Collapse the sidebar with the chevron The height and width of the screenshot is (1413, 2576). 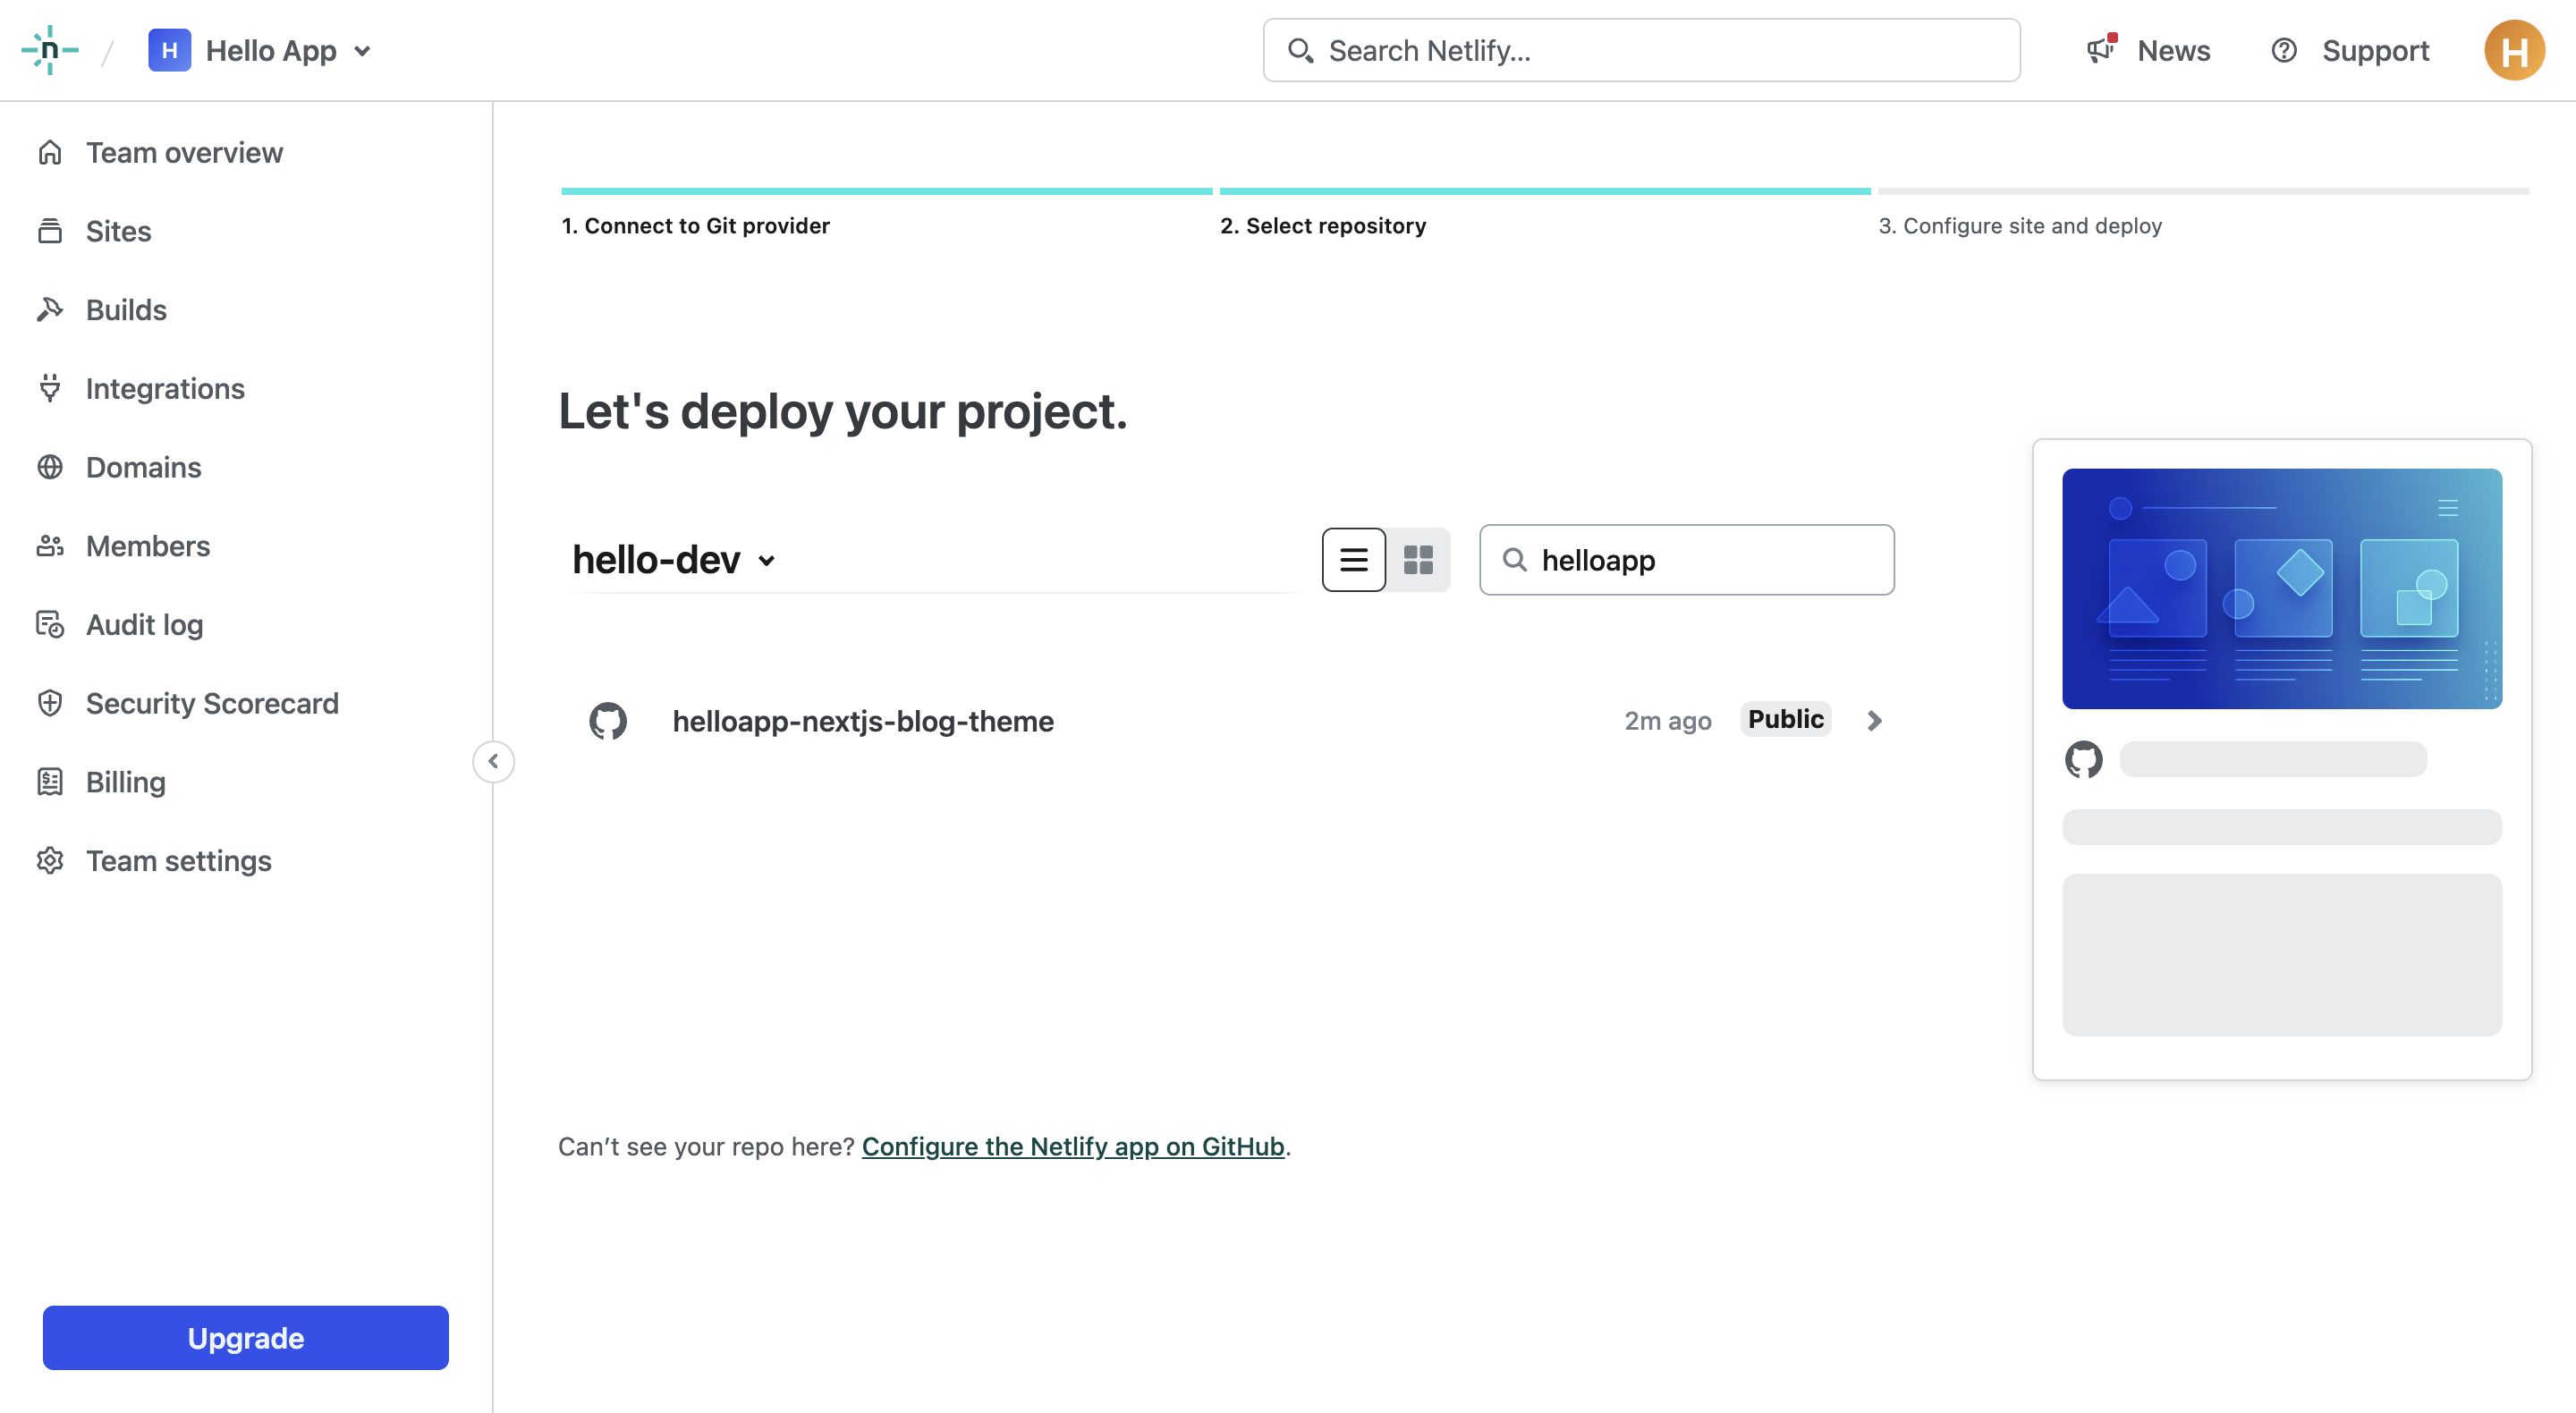pyautogui.click(x=493, y=761)
